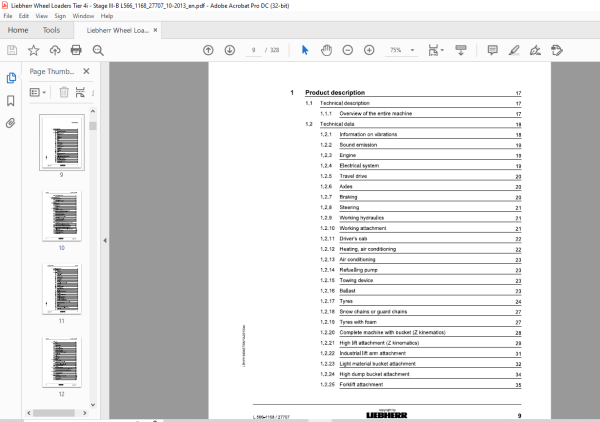Open the File menu
Viewport: 600px width, 422px height.
tap(8, 16)
